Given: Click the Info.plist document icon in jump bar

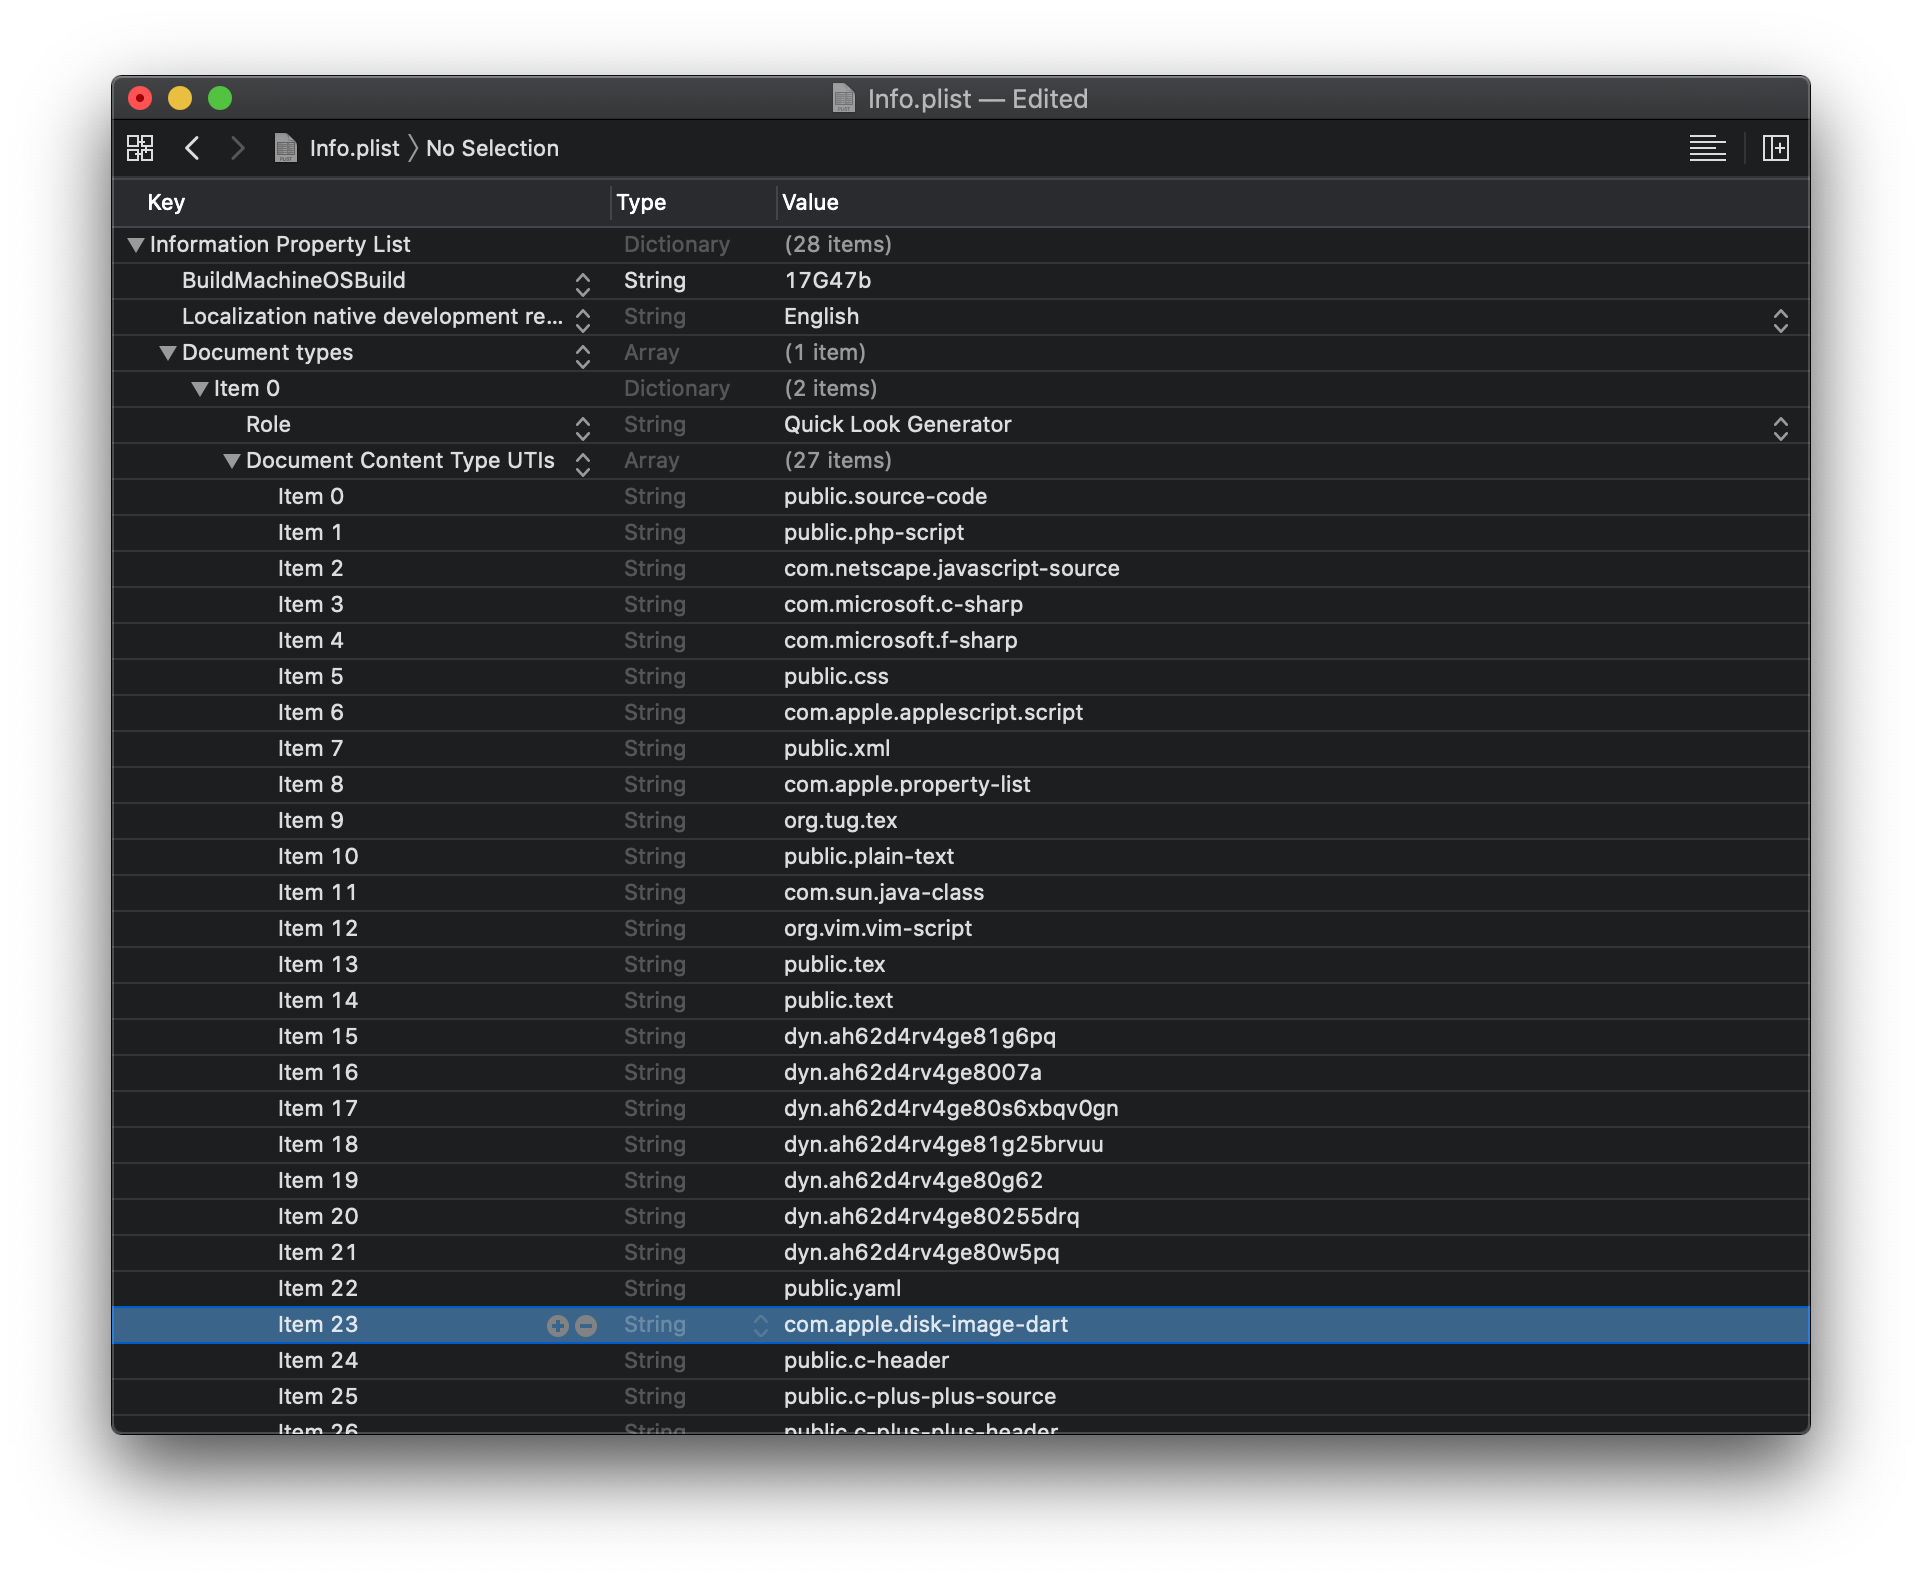Looking at the screenshot, I should pos(285,147).
